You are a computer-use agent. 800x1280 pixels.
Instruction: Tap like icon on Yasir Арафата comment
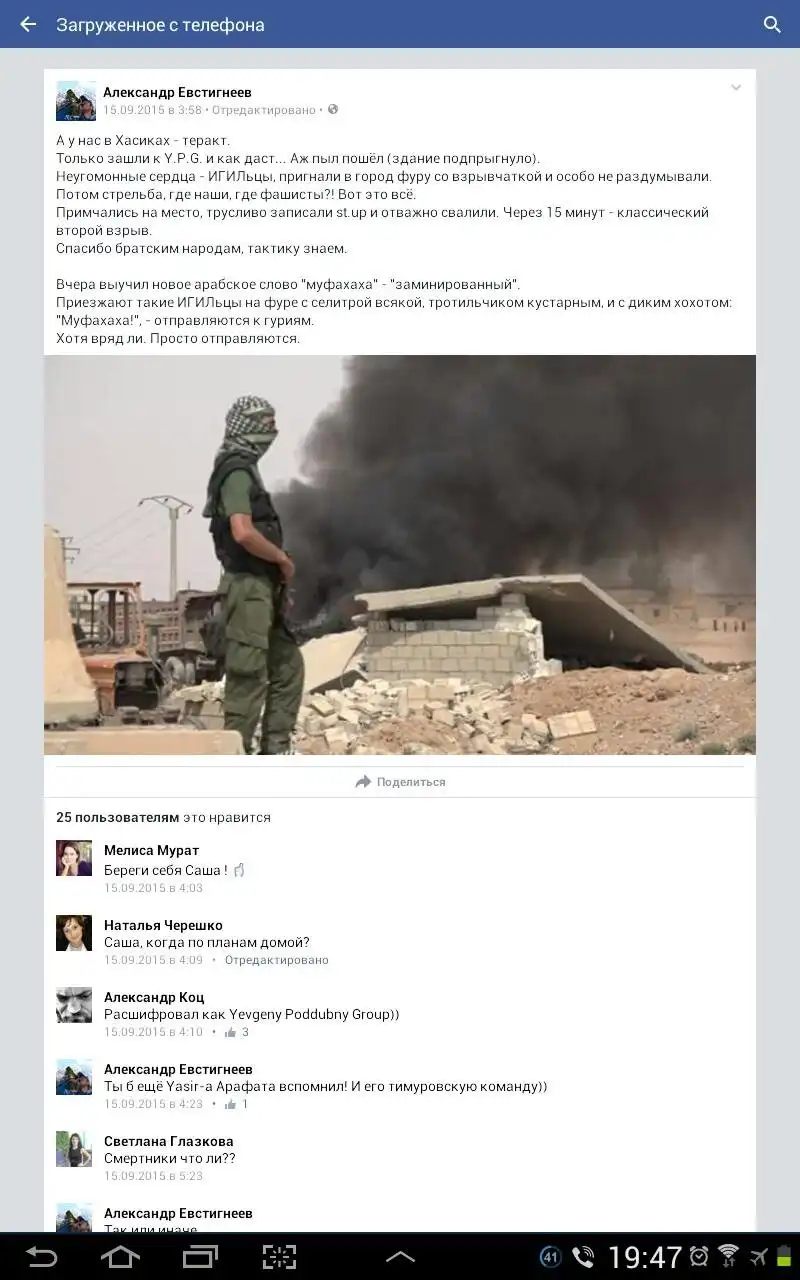(x=231, y=1104)
